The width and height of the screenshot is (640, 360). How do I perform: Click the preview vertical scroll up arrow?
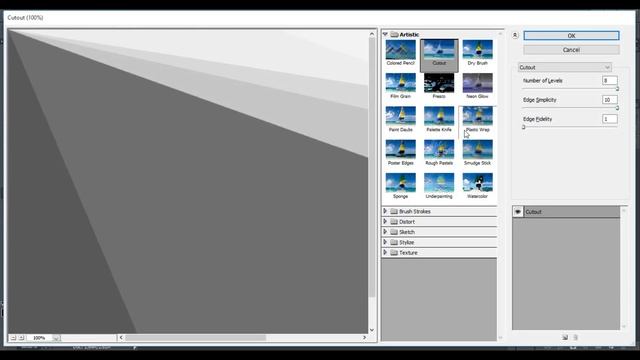click(372, 34)
